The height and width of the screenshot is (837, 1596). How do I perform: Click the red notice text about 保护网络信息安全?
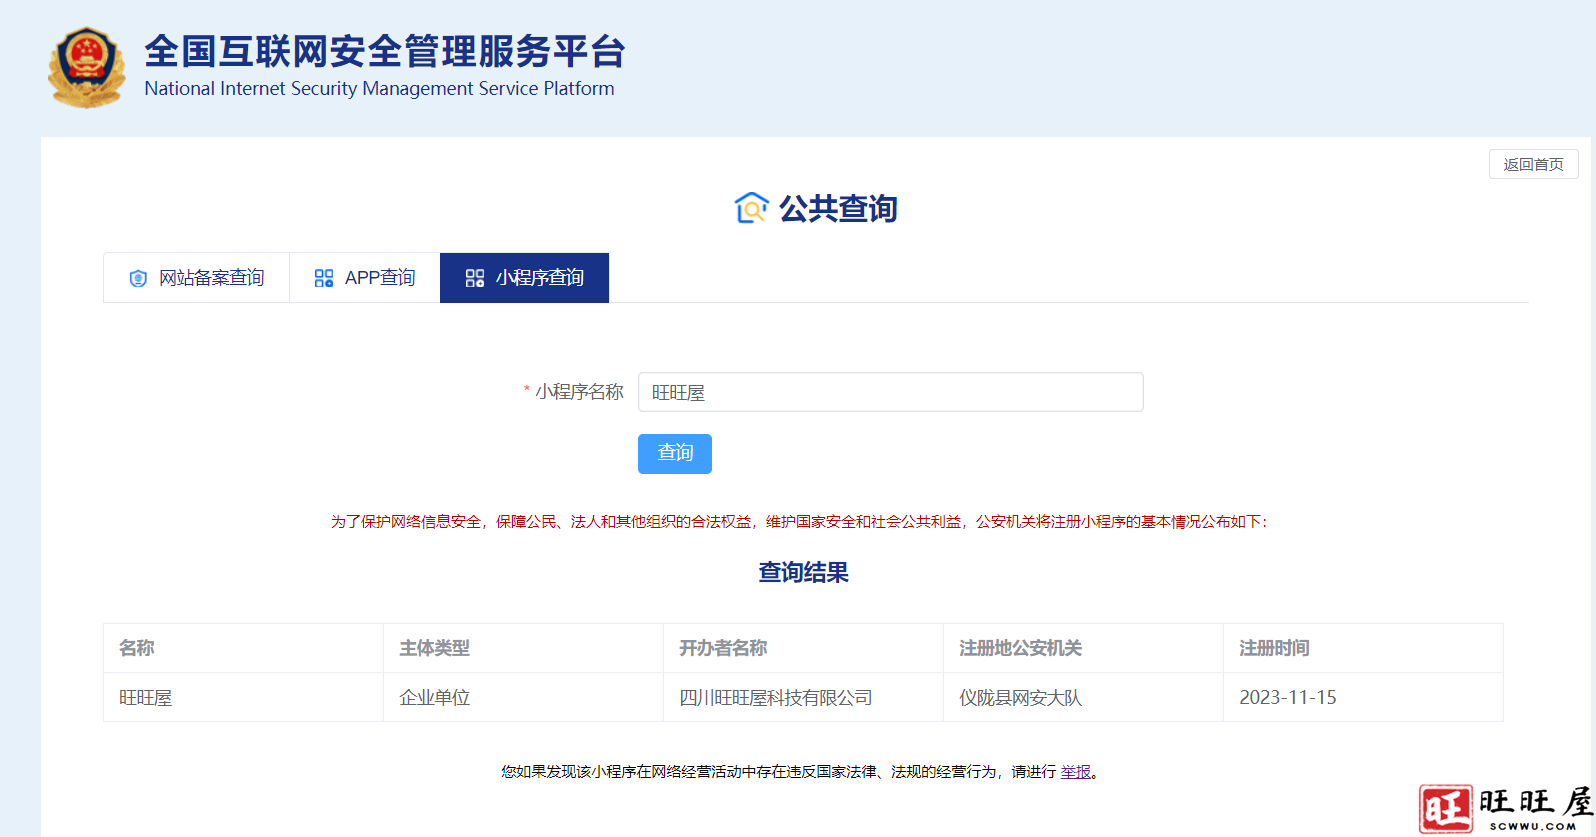pos(799,522)
